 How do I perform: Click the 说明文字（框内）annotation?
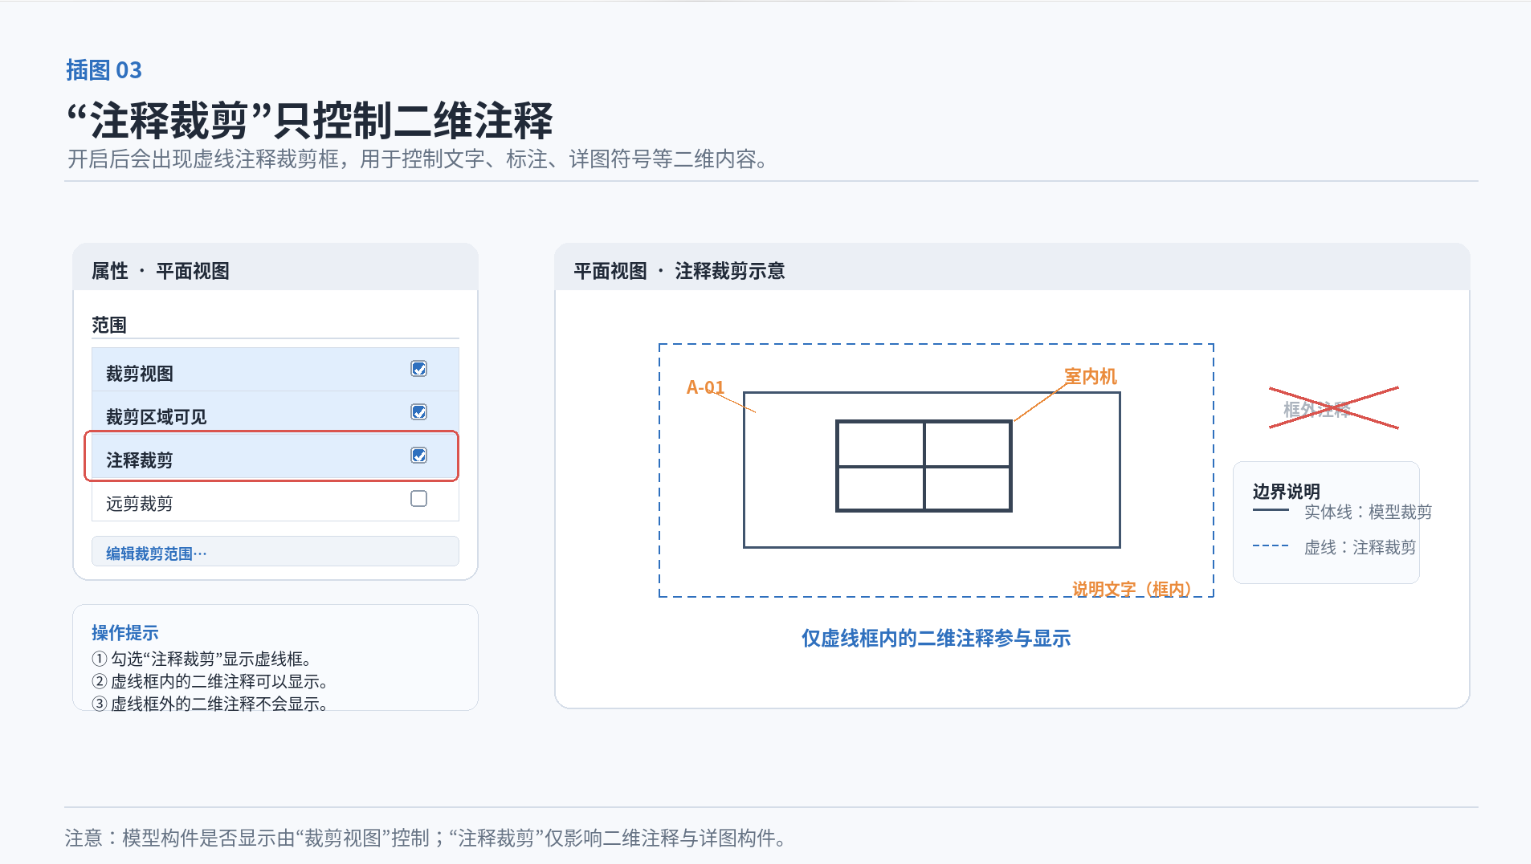coord(1132,589)
